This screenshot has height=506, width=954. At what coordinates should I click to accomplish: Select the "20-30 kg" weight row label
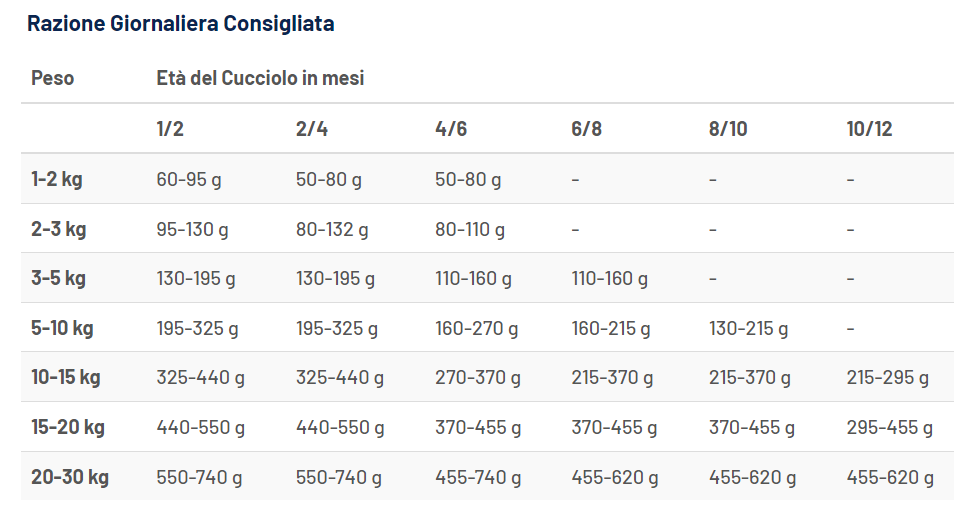pyautogui.click(x=69, y=477)
